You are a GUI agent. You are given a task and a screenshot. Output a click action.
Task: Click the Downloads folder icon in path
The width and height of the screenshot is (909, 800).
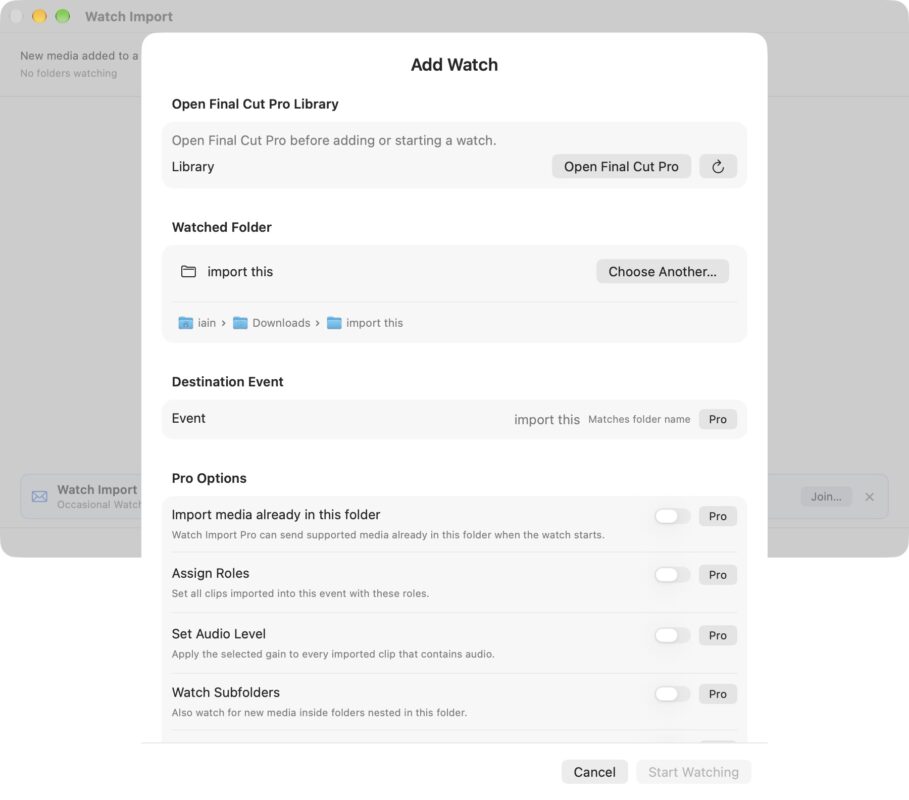click(x=240, y=323)
